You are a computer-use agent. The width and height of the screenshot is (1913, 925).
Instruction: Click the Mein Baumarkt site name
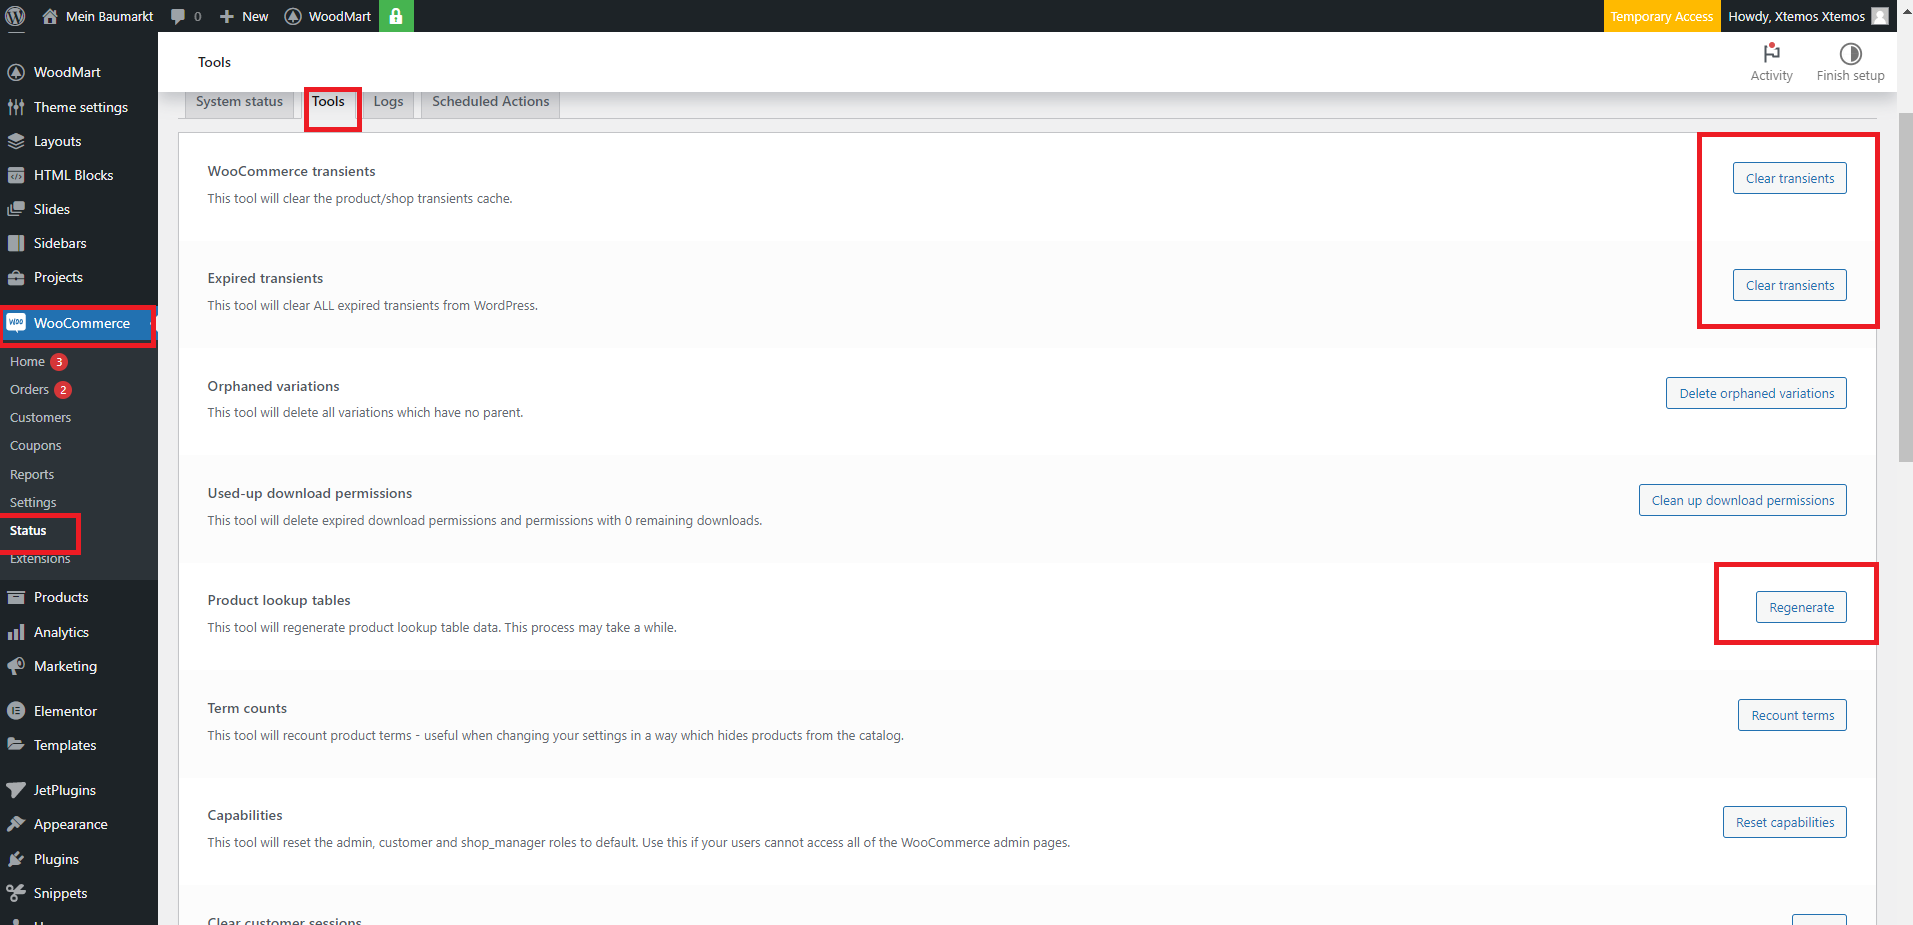click(110, 16)
